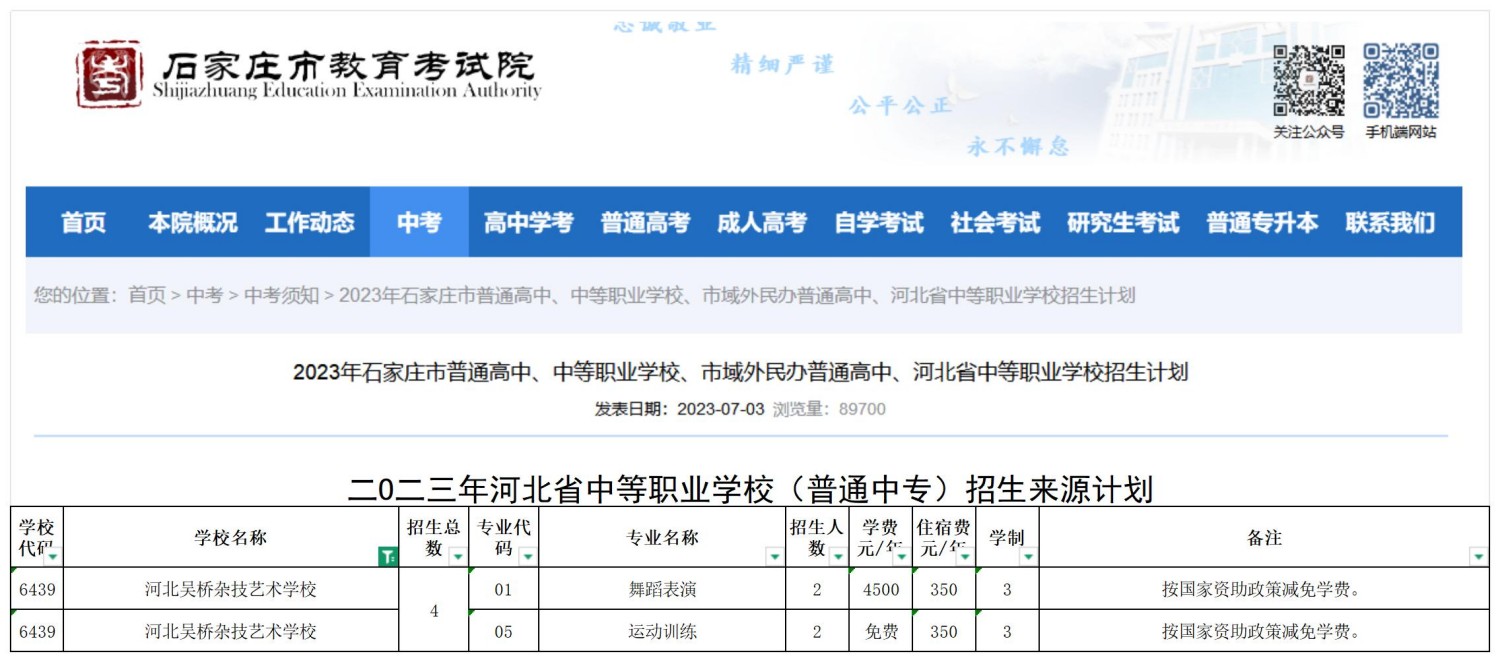Select the 舞蹈表演 table cell
This screenshot has width=1500, height=662.
(662, 590)
